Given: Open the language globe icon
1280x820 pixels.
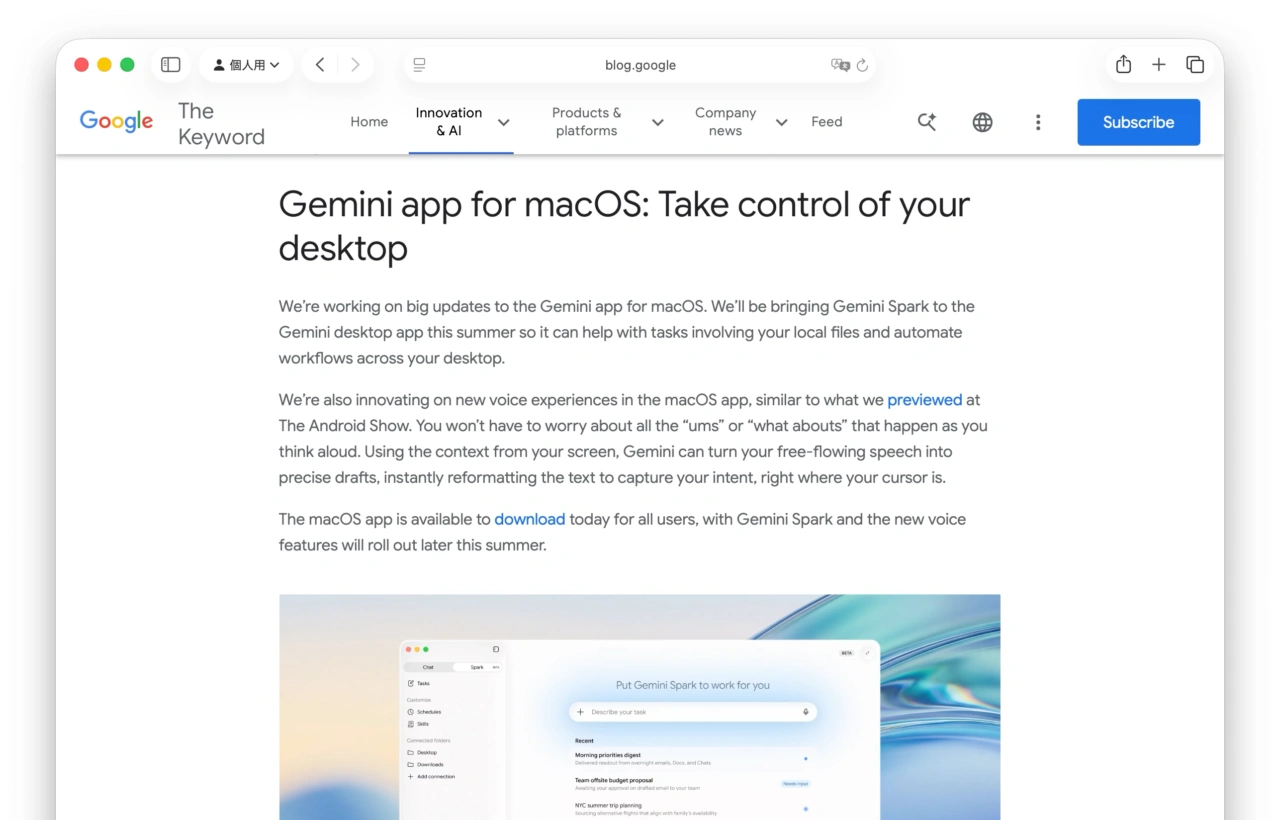Looking at the screenshot, I should coord(983,122).
